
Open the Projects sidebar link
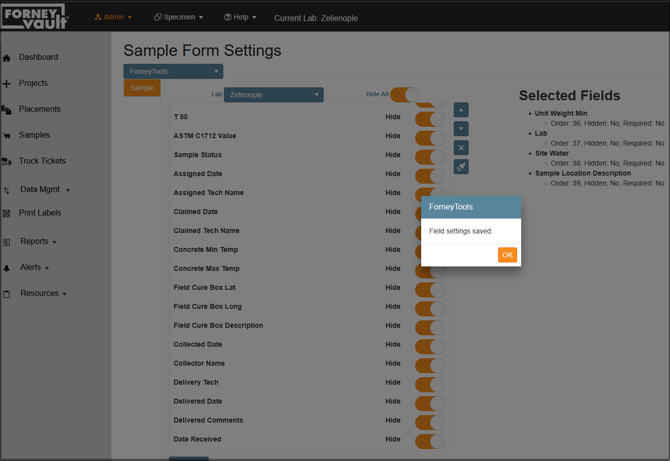pos(33,83)
